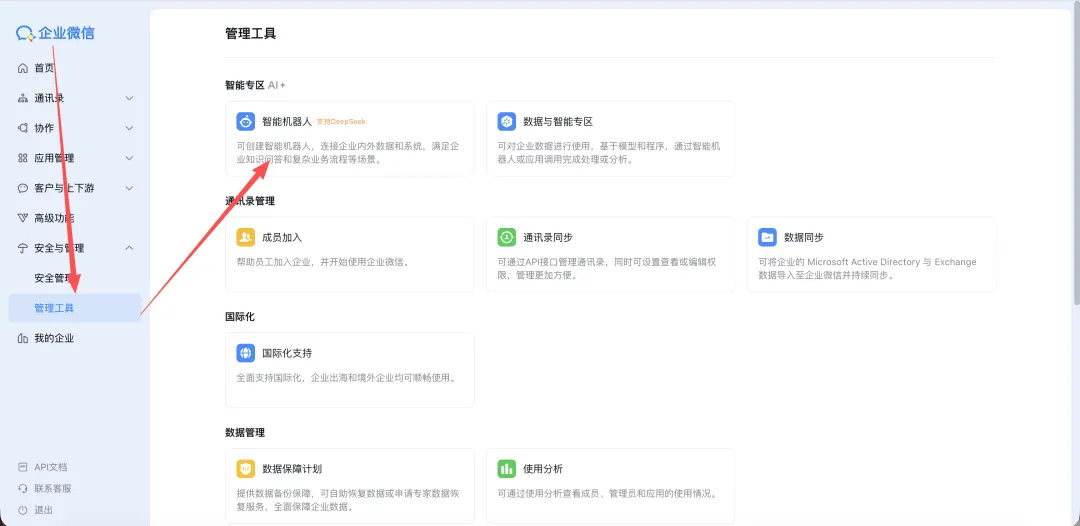Collapse the 安全与管理 chevron

pos(129,248)
